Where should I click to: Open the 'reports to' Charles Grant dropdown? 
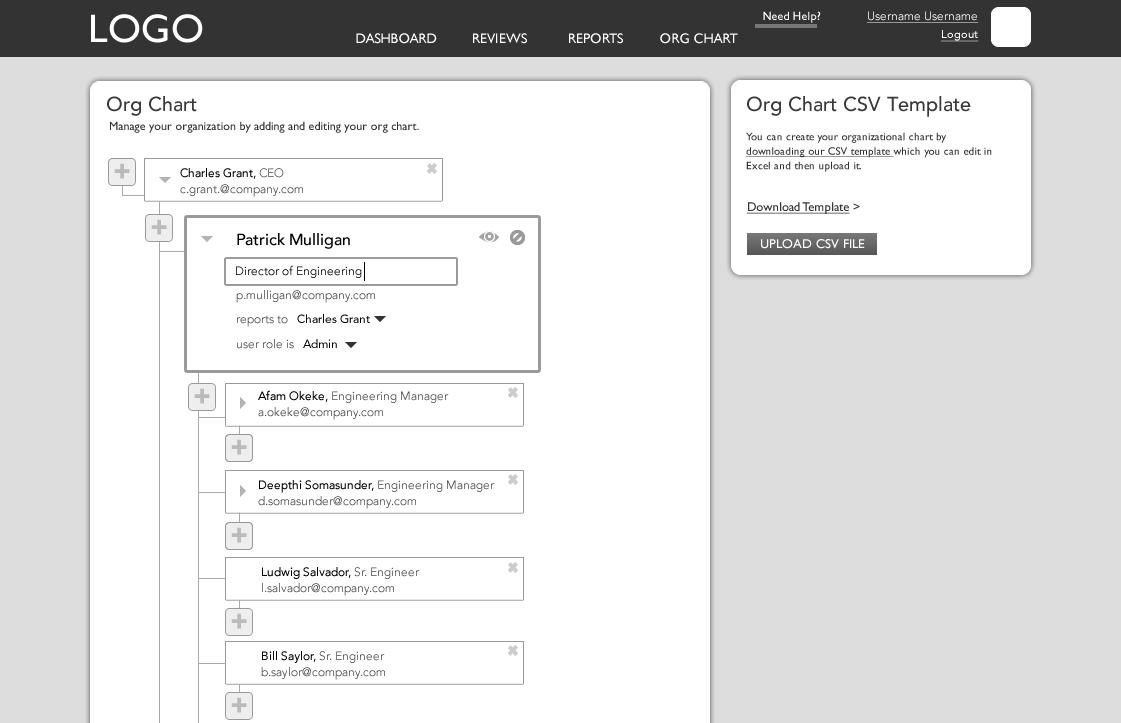click(x=341, y=319)
